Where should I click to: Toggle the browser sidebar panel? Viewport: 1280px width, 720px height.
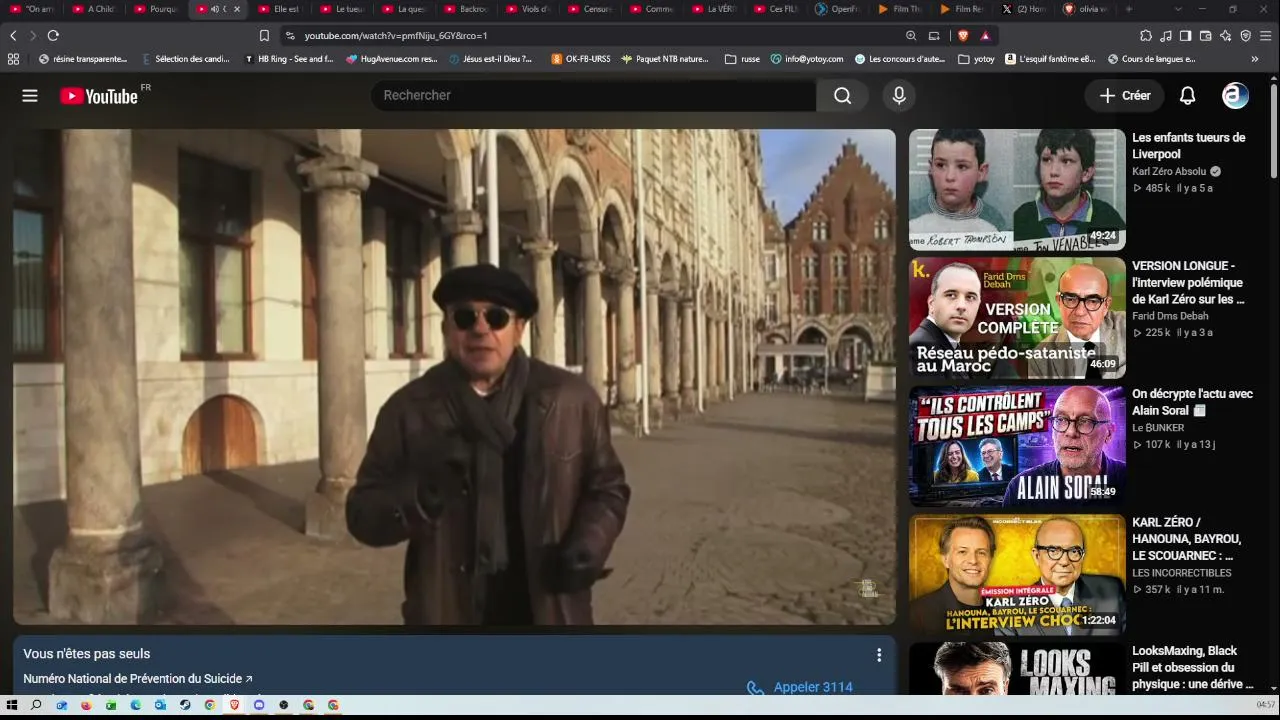click(x=1185, y=35)
